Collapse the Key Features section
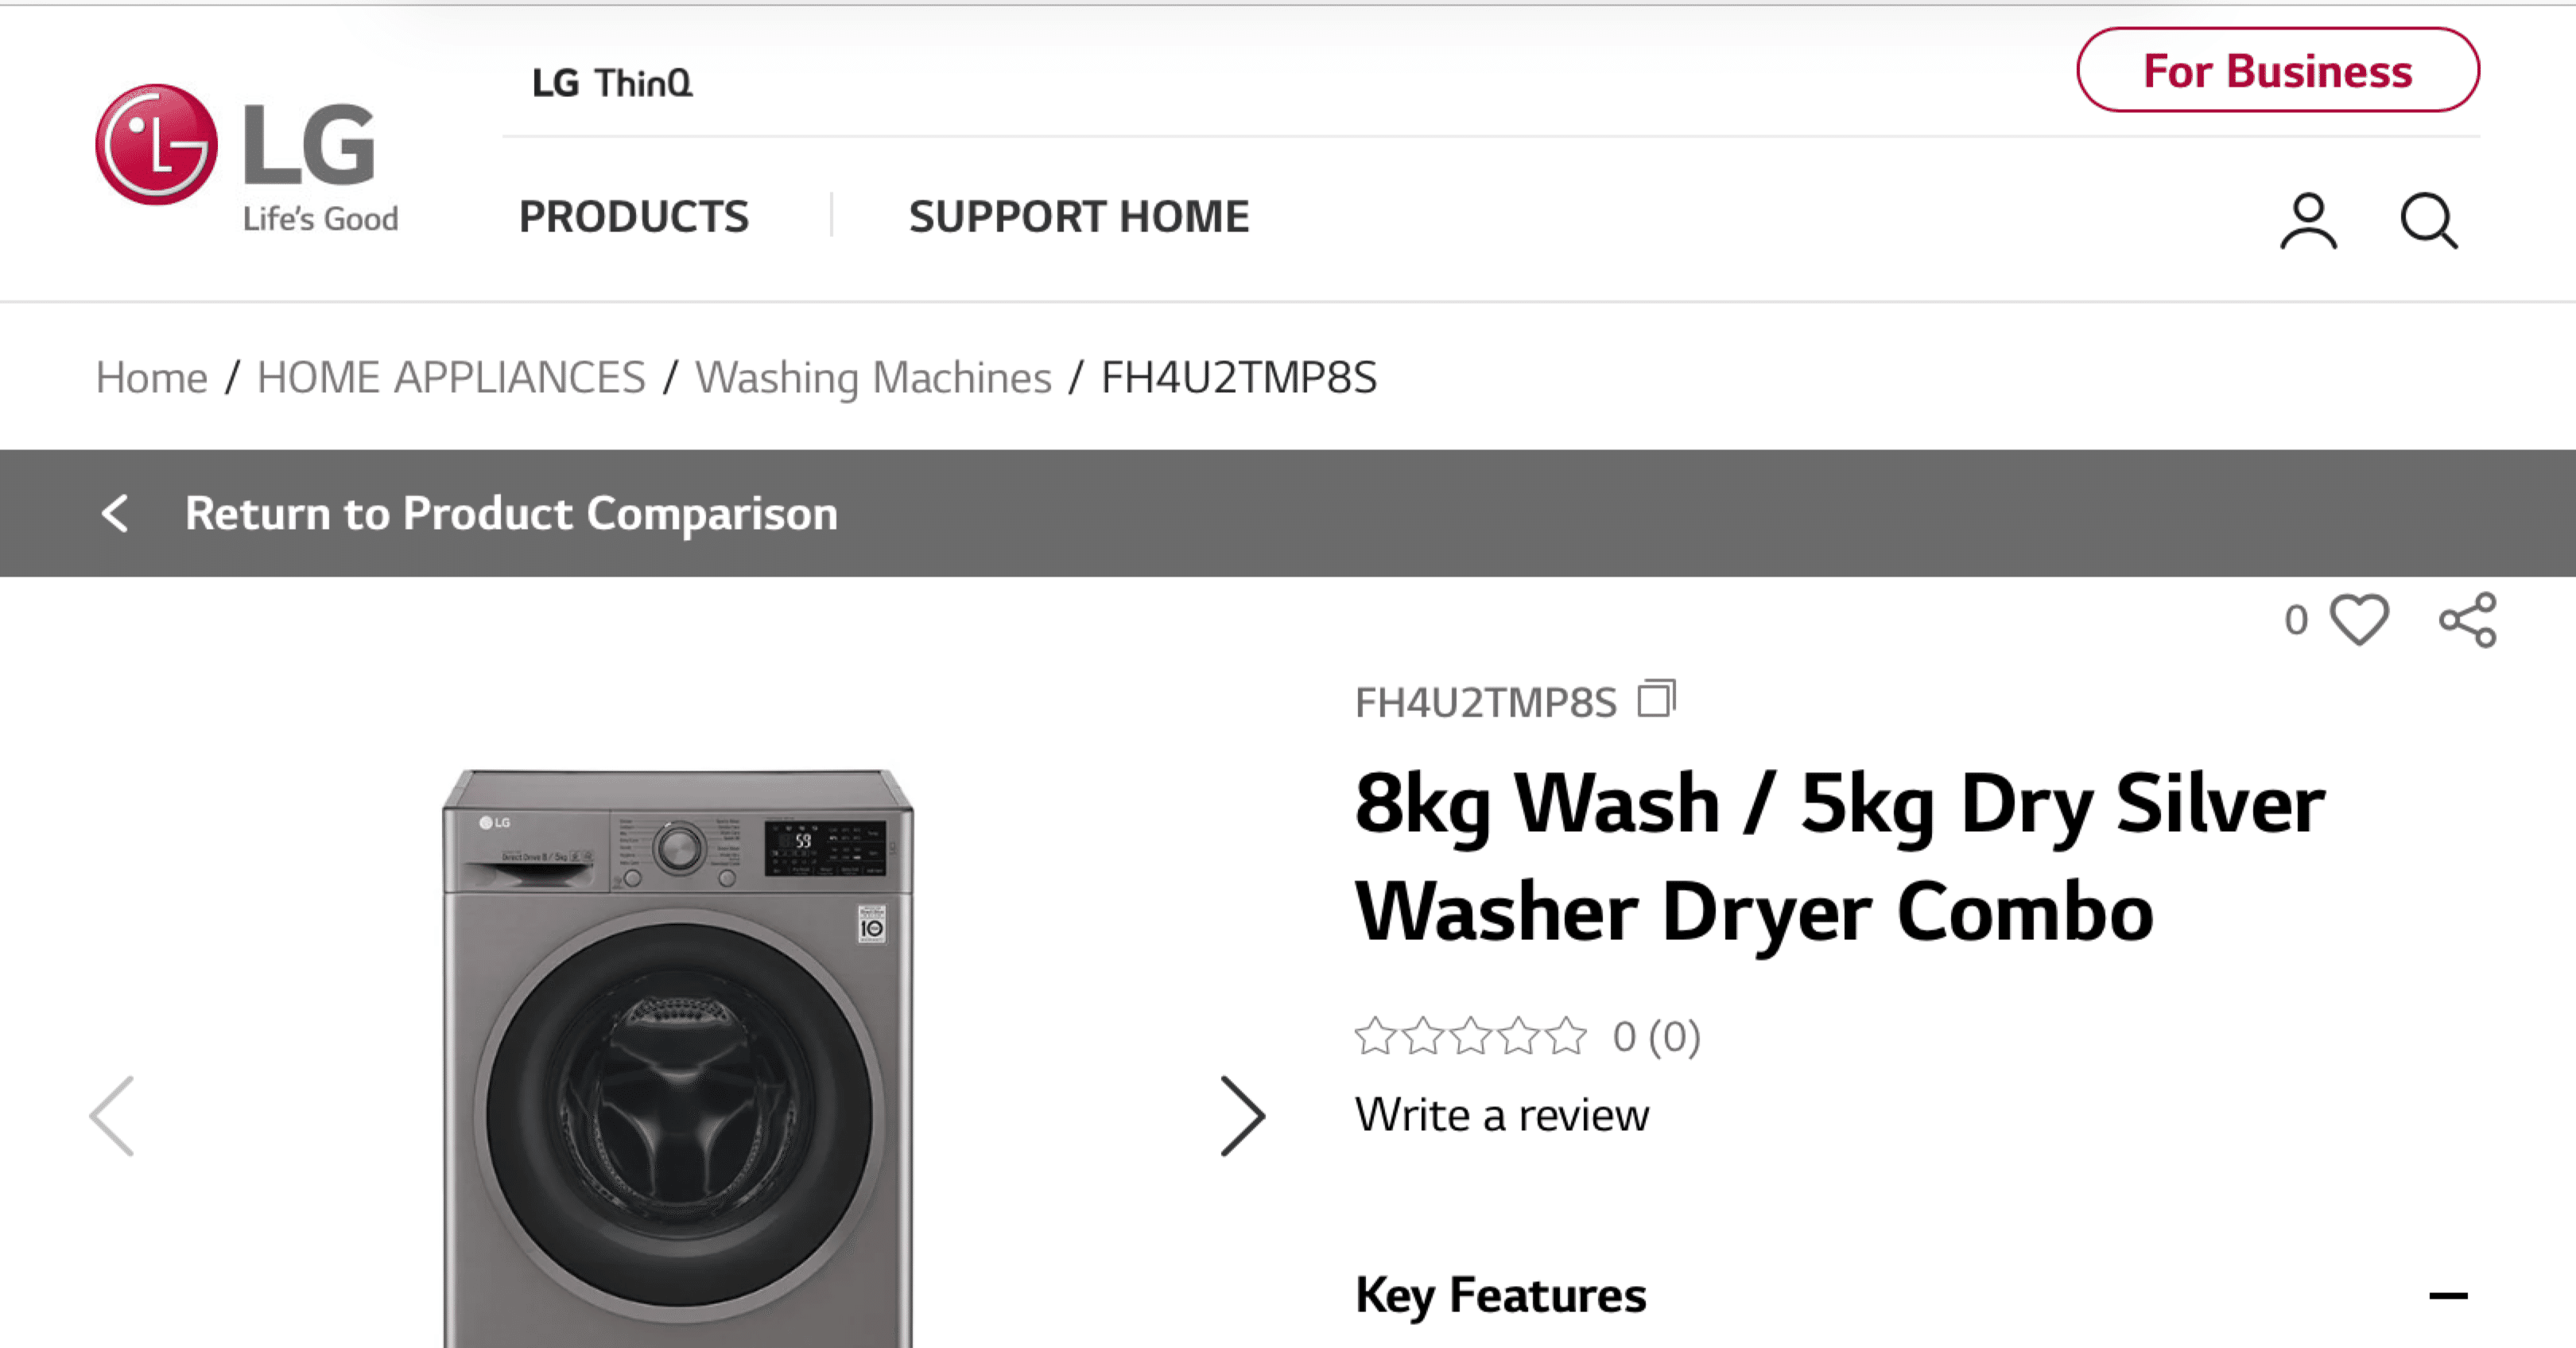 [2447, 1296]
